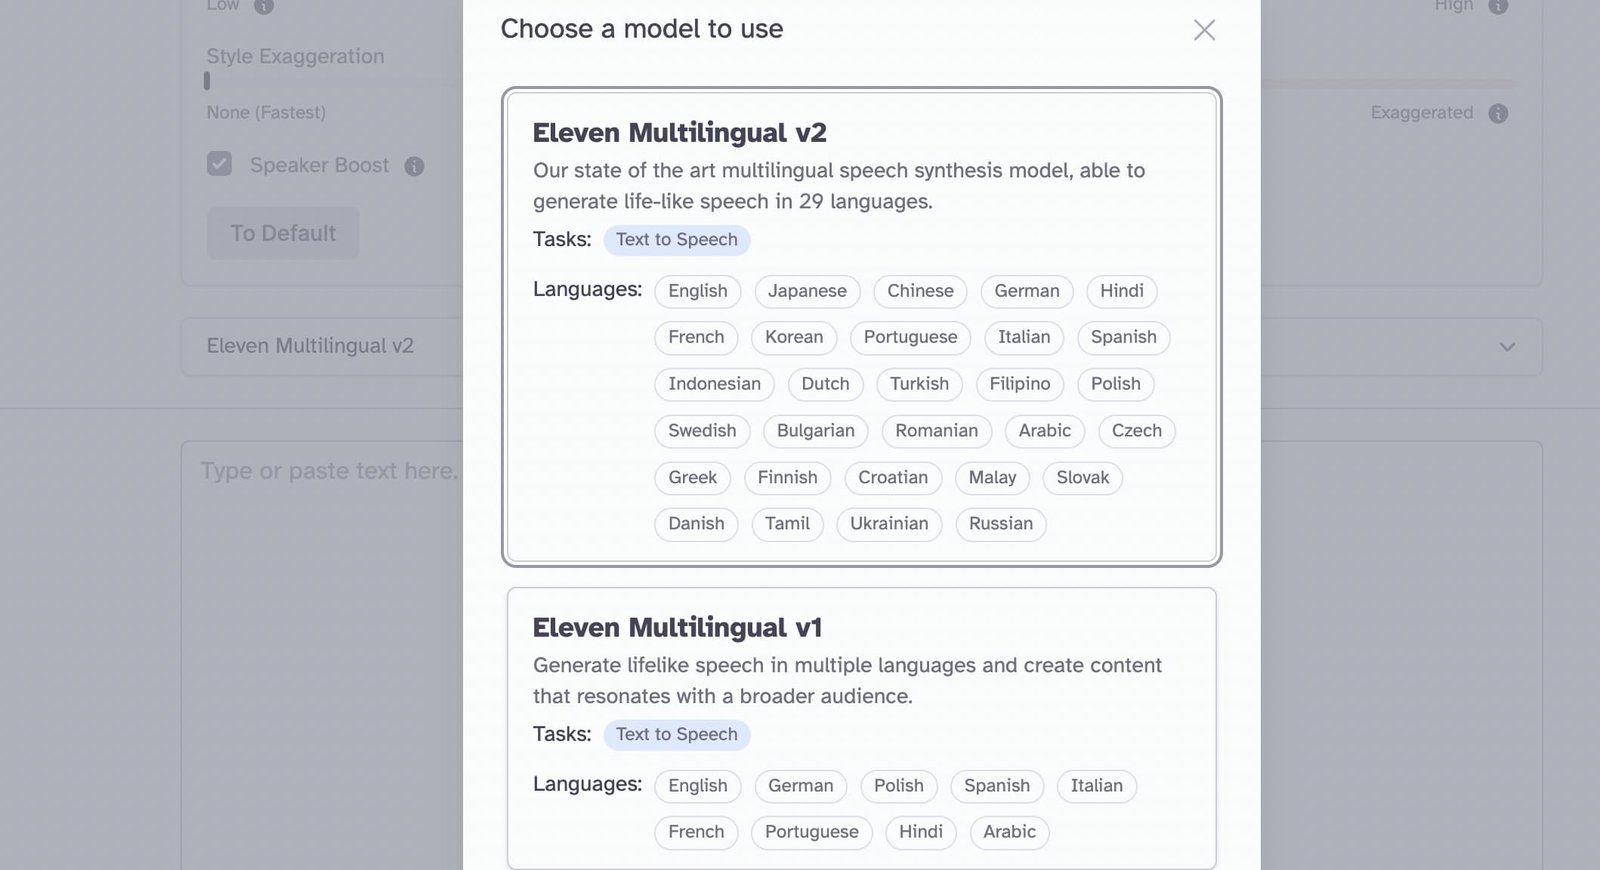Click the German tag in the v2 card

1027,291
